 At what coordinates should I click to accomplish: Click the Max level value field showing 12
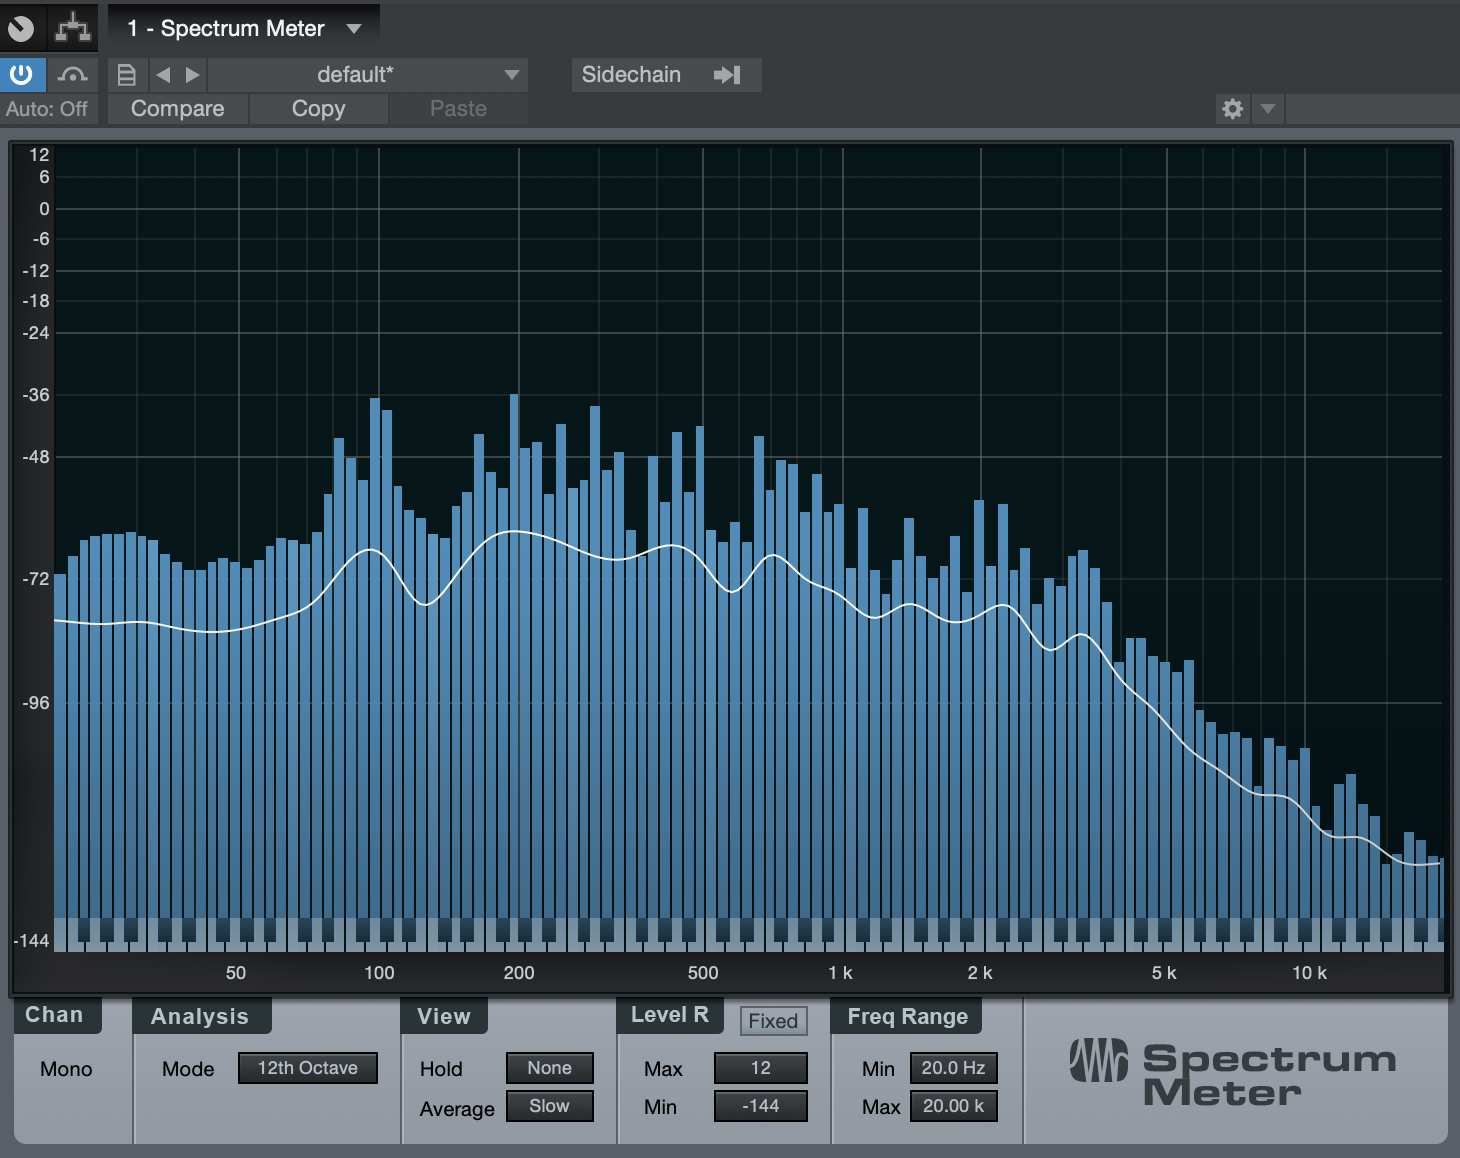tap(760, 1068)
